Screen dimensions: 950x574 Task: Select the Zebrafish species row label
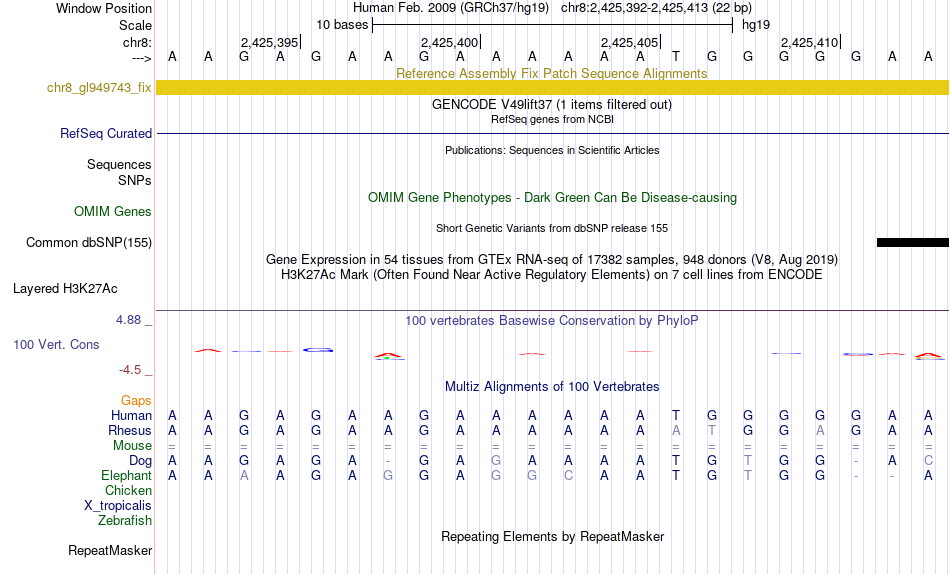click(125, 521)
